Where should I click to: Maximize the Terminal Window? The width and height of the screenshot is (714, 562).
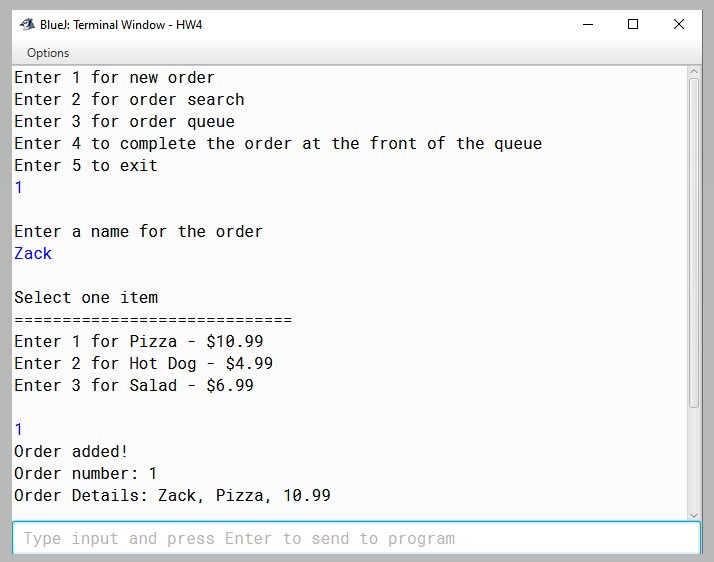(x=632, y=24)
